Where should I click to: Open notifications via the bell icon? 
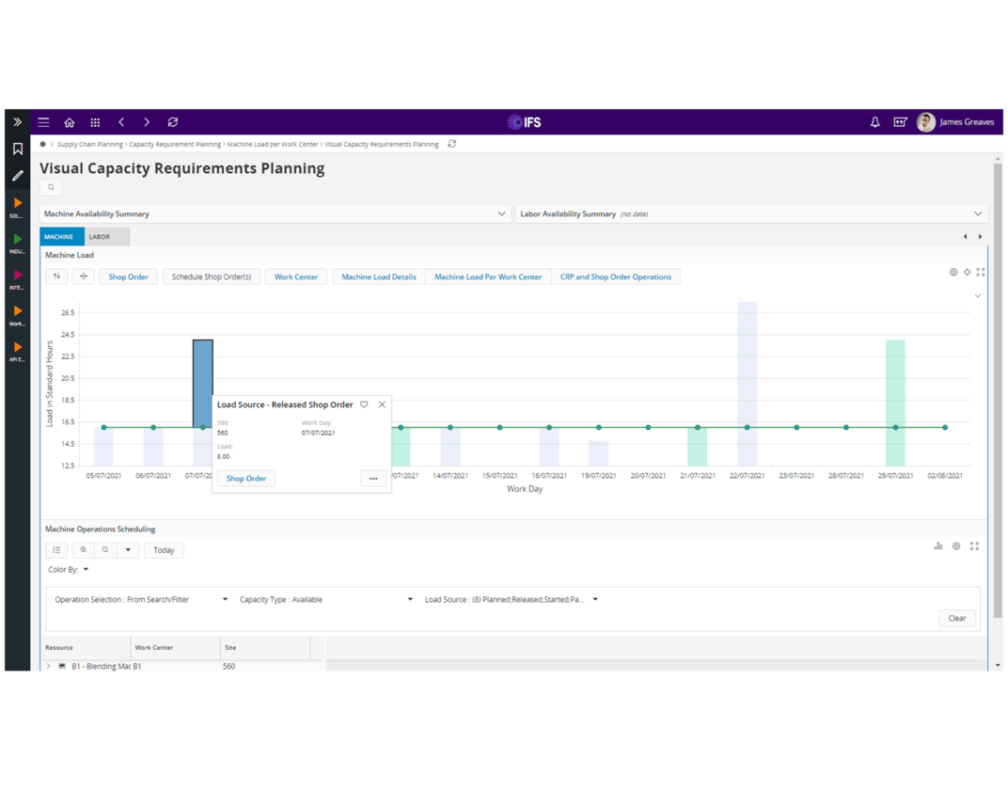(x=875, y=121)
